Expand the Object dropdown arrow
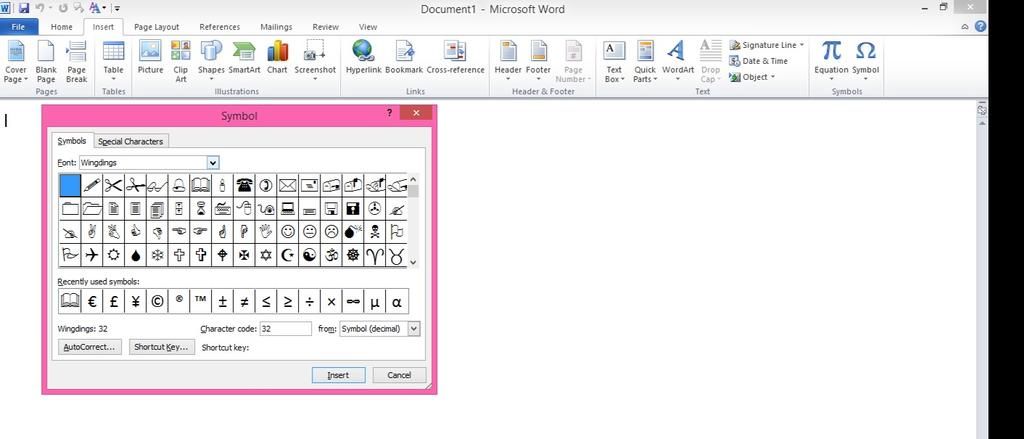 point(773,76)
